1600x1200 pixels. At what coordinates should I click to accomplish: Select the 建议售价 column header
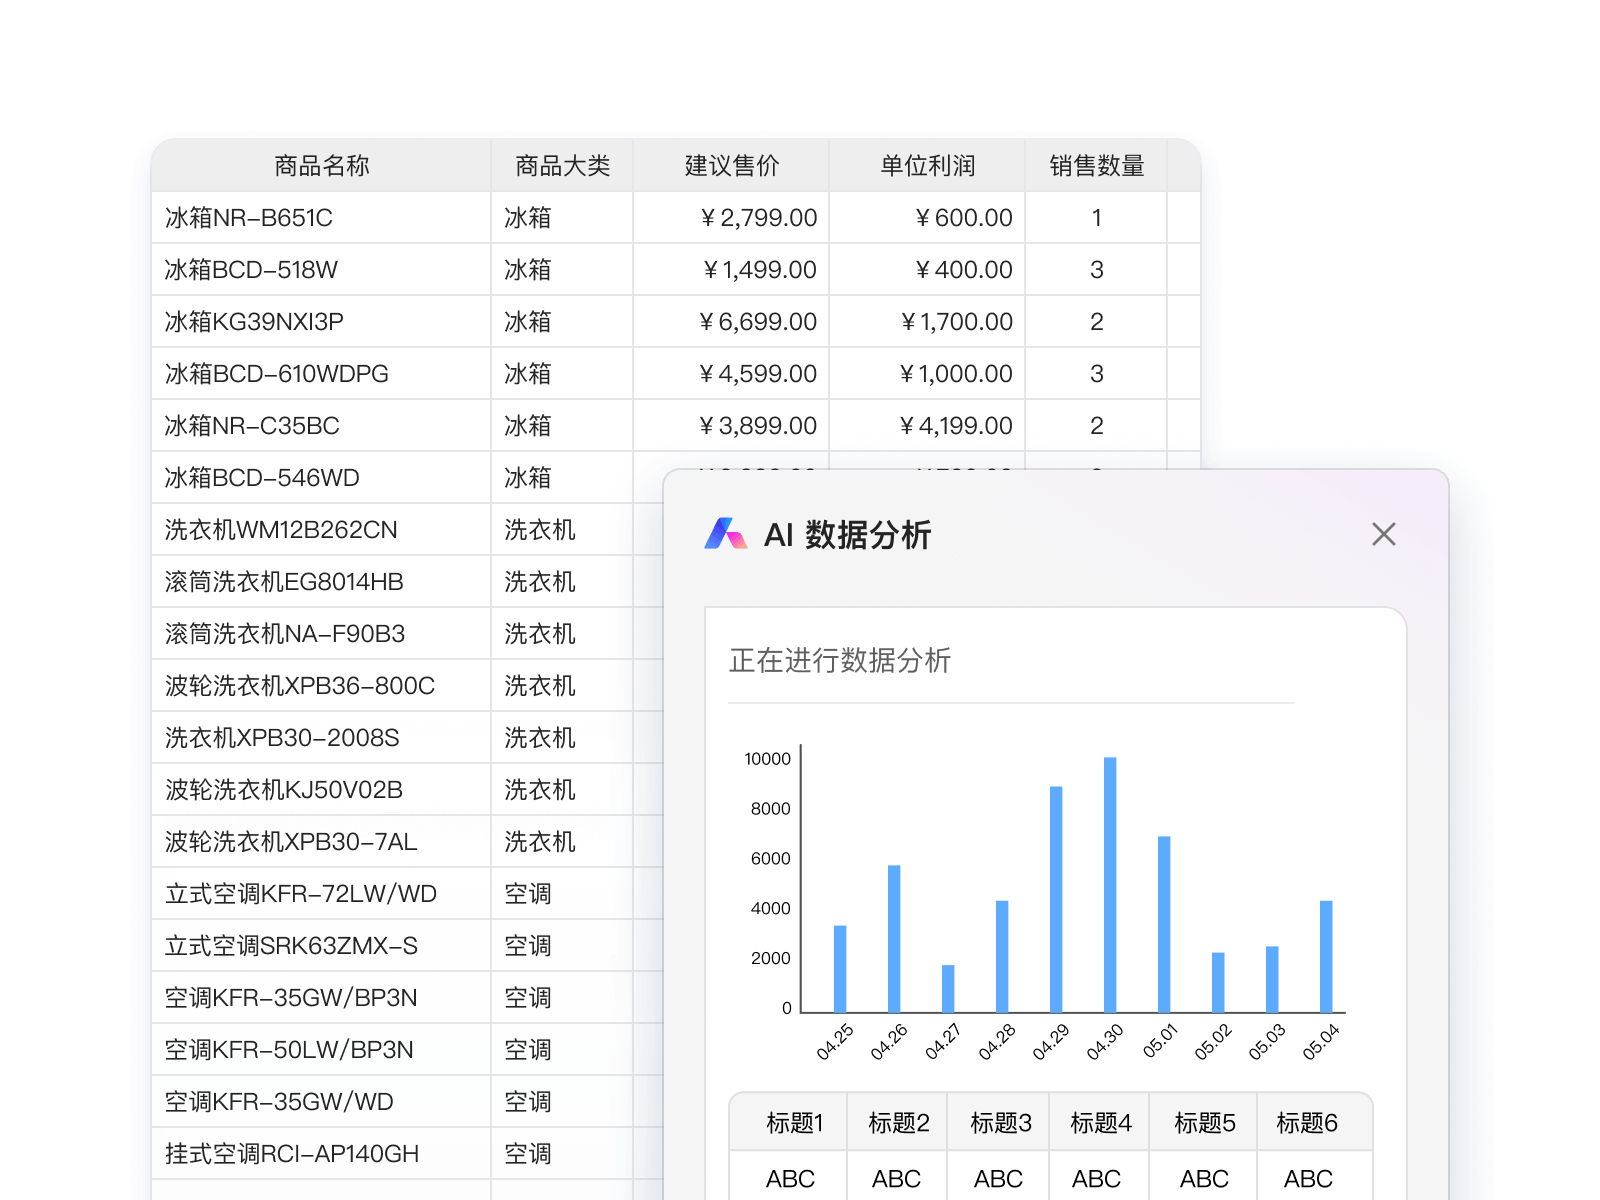(x=731, y=166)
